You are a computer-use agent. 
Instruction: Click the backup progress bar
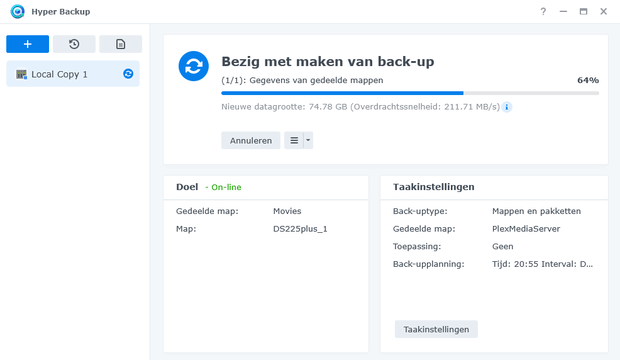(x=410, y=93)
